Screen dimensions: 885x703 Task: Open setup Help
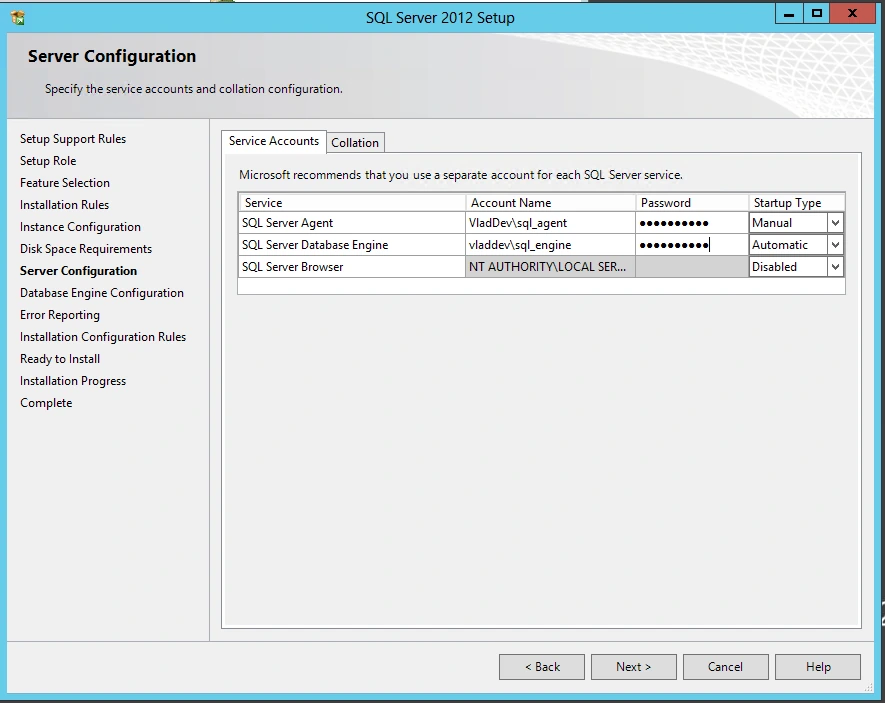pos(818,667)
